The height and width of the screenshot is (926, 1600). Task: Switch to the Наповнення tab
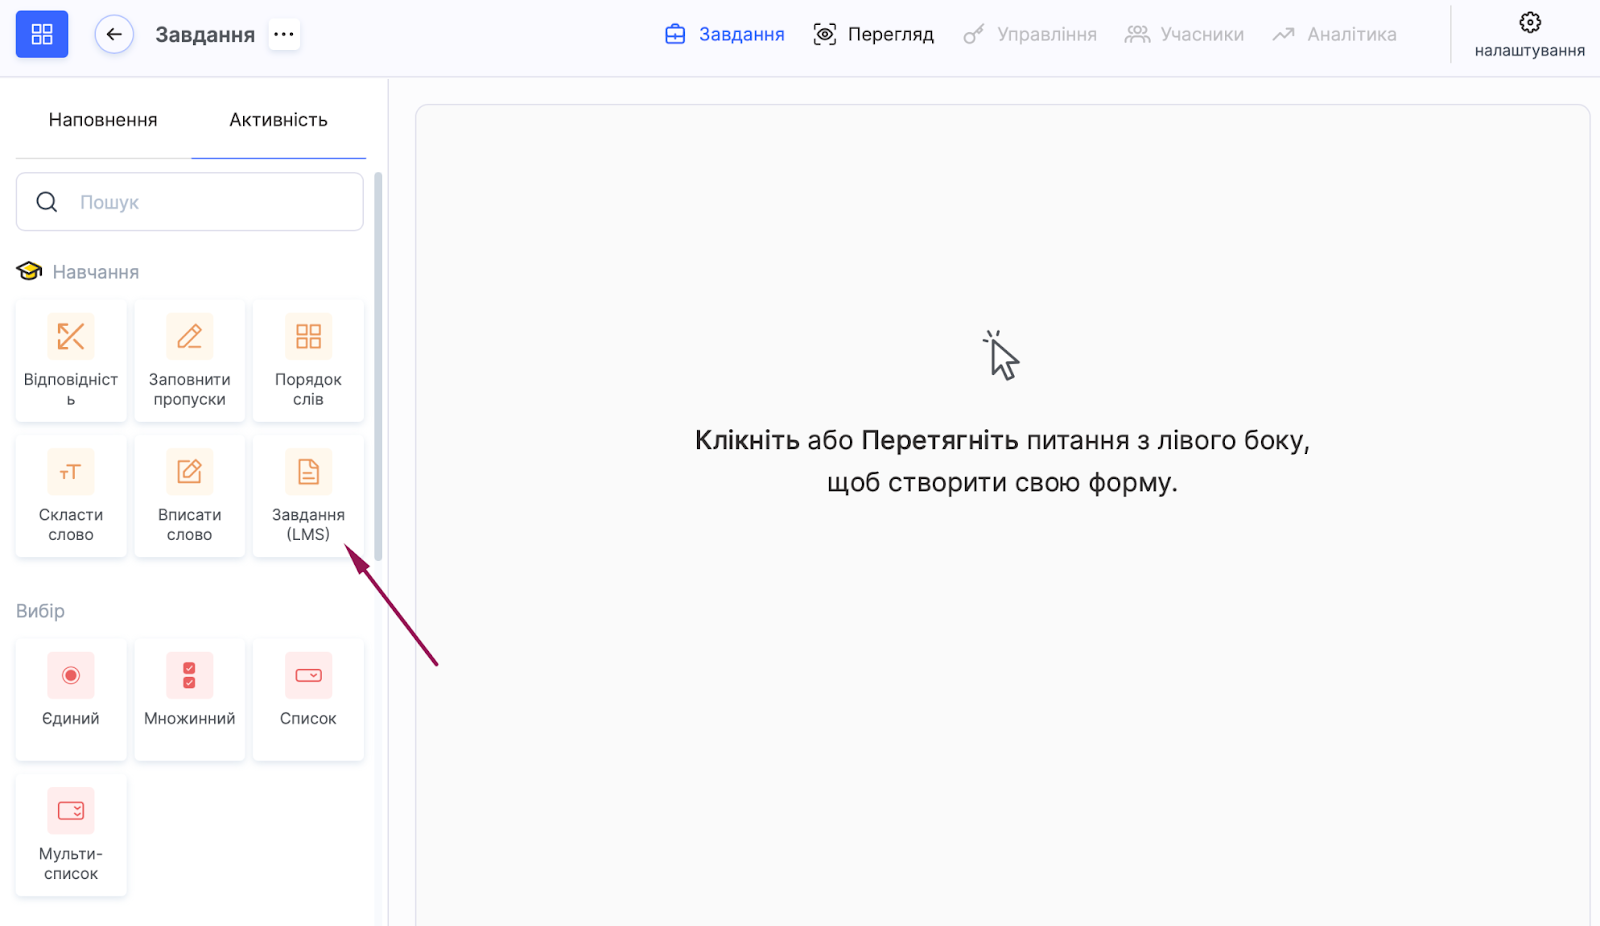coord(103,120)
